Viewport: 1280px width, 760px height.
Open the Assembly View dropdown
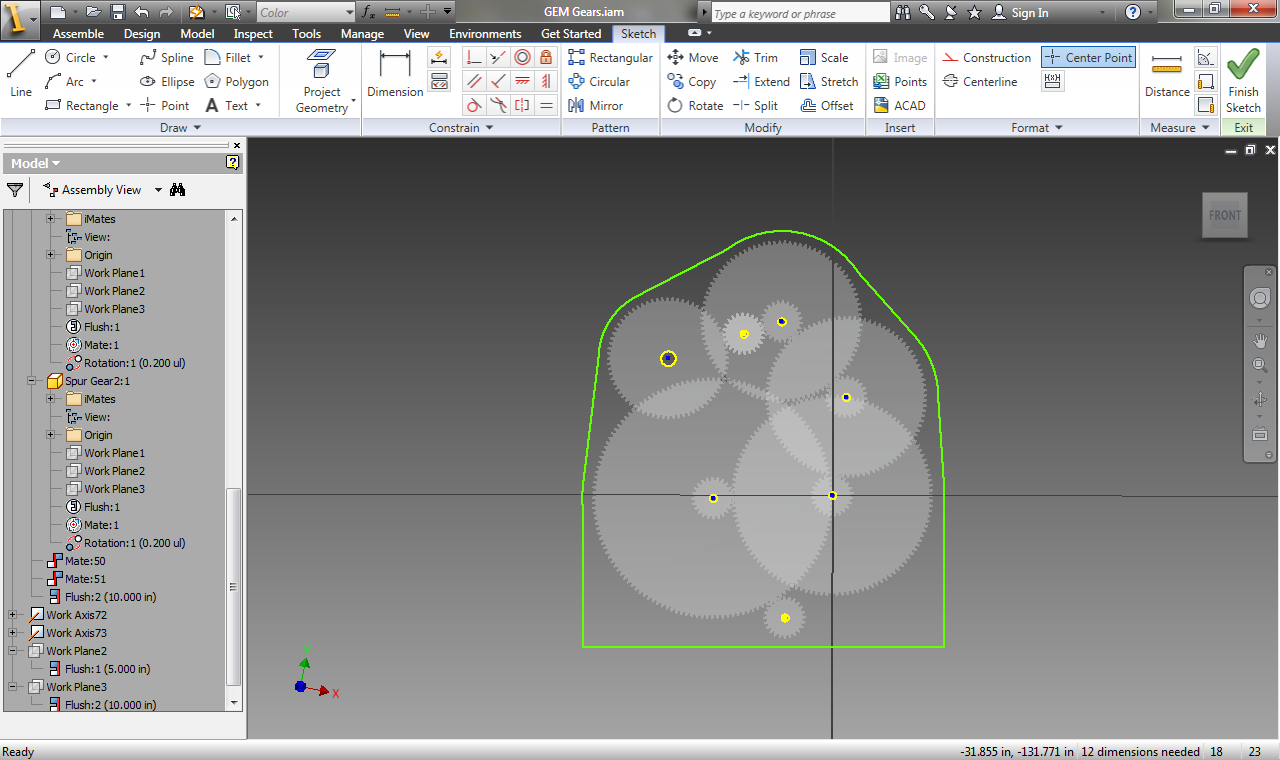coord(157,189)
